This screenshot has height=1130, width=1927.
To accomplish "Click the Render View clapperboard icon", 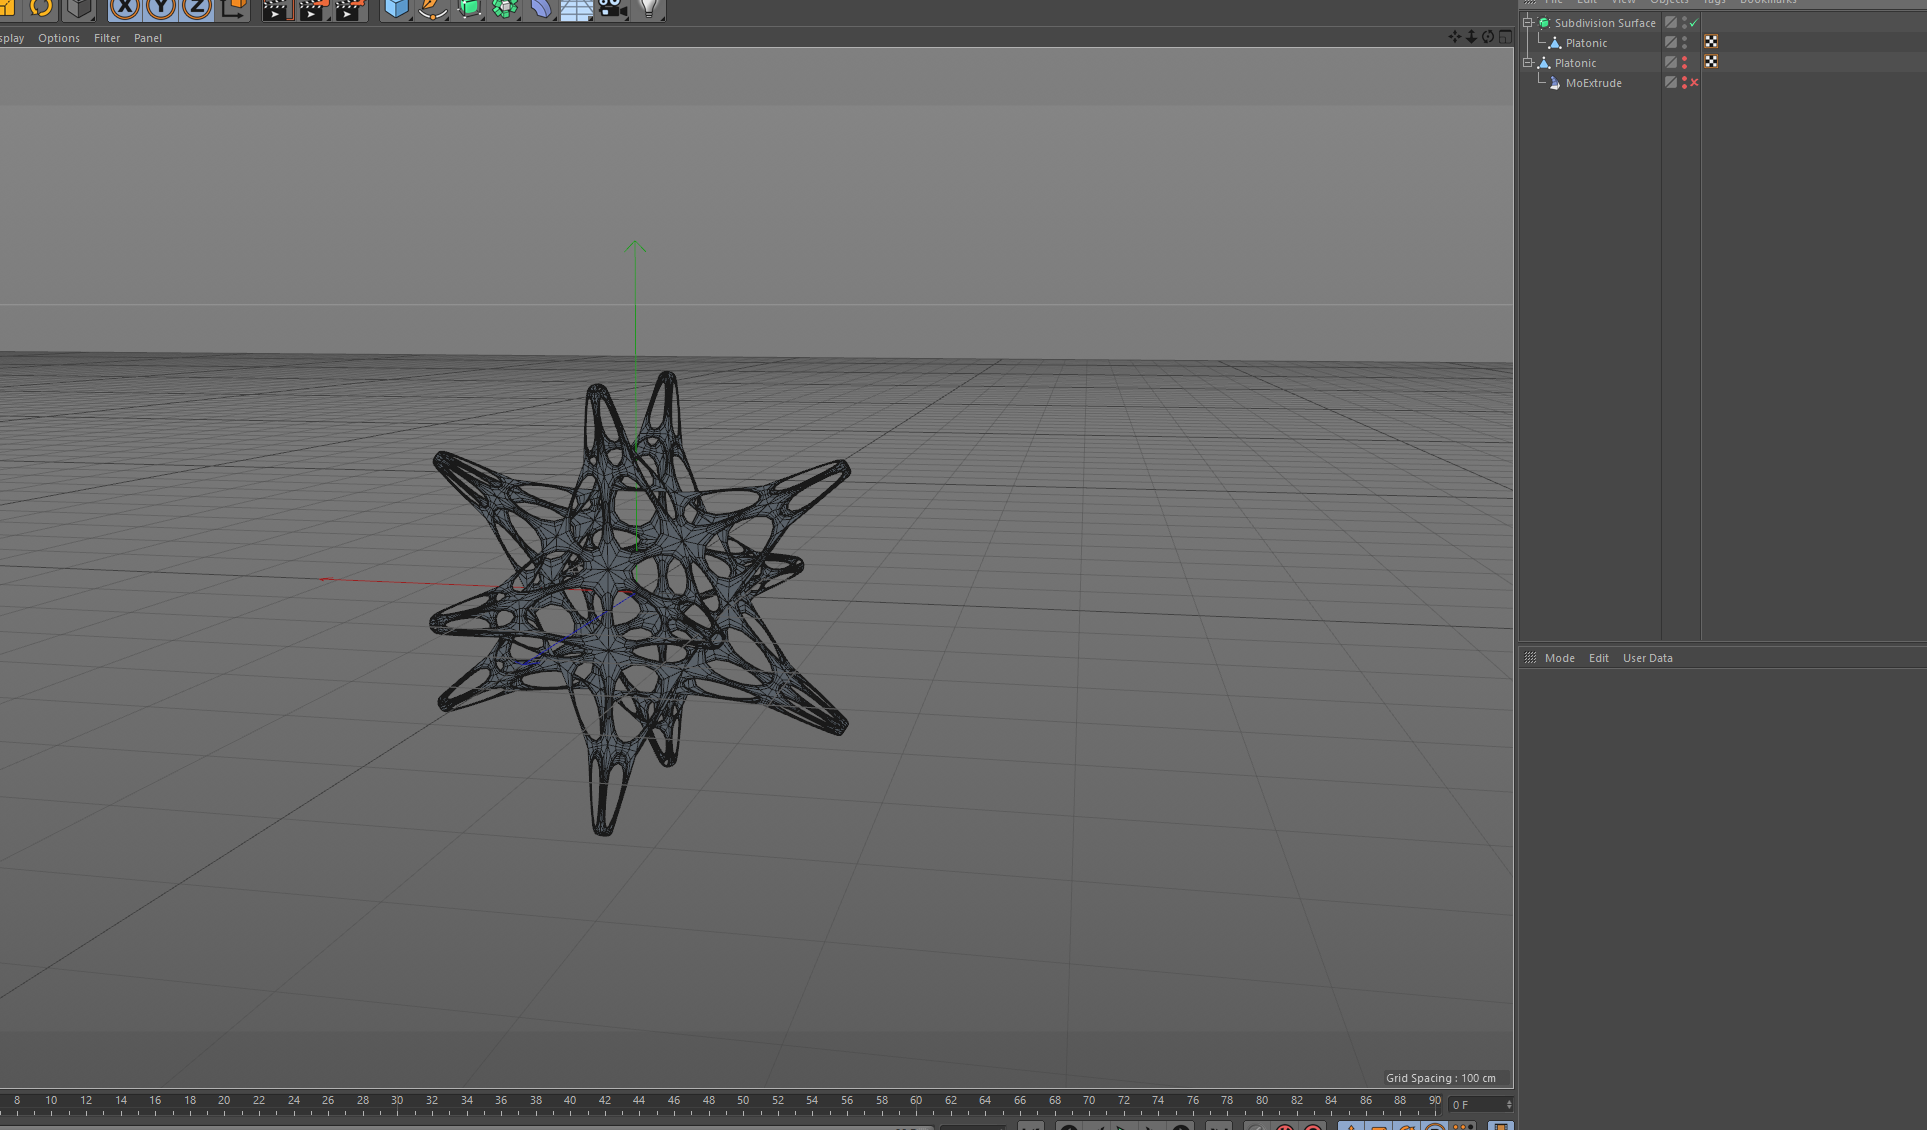I will pos(276,9).
